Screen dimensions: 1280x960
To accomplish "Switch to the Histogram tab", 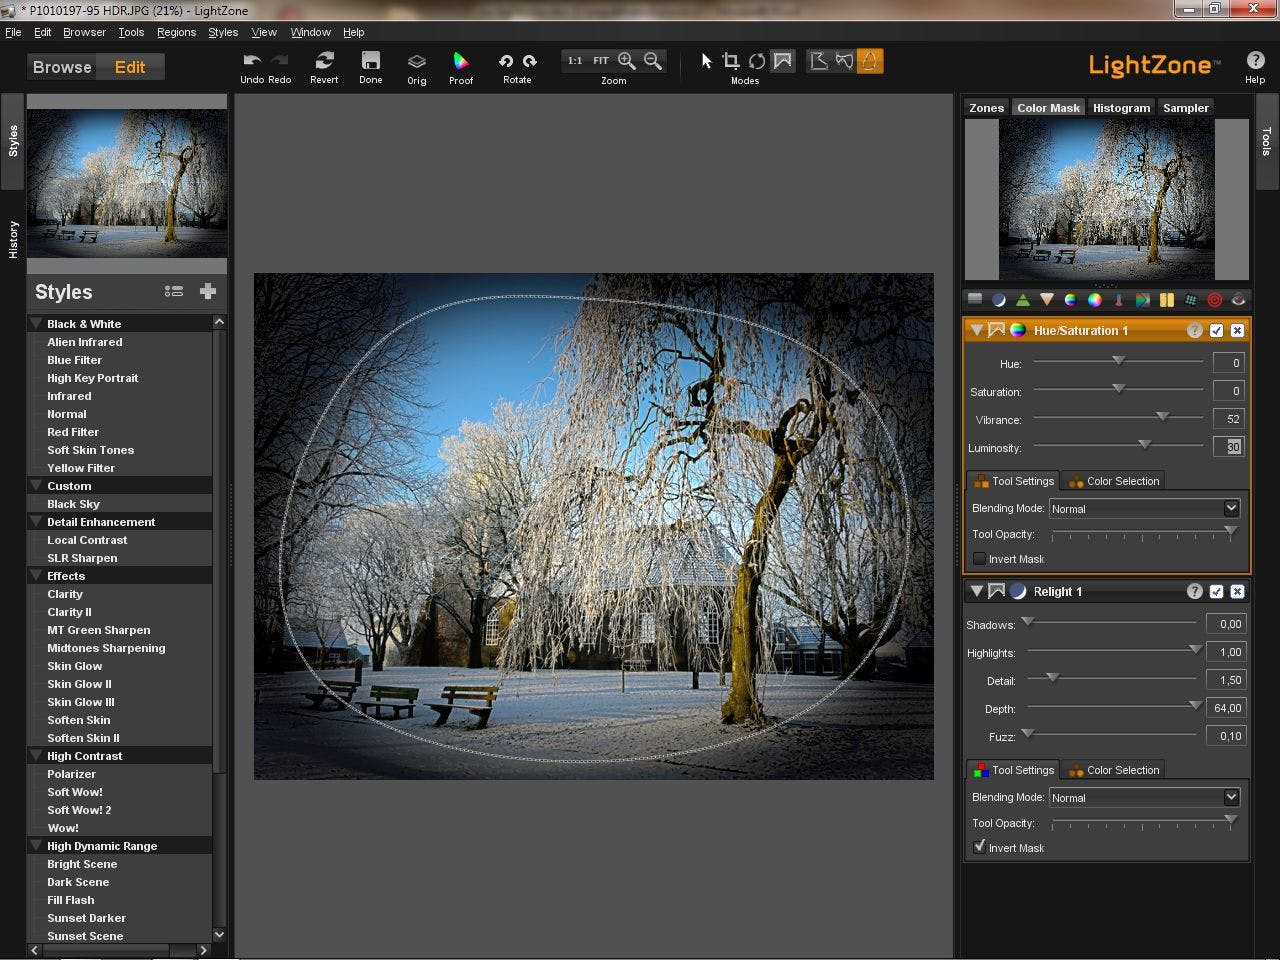I will tap(1120, 108).
